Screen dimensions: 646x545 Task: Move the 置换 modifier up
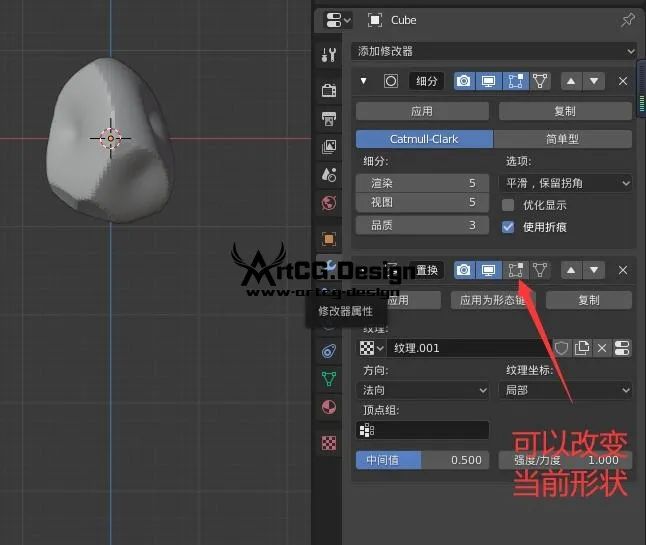[x=571, y=270]
